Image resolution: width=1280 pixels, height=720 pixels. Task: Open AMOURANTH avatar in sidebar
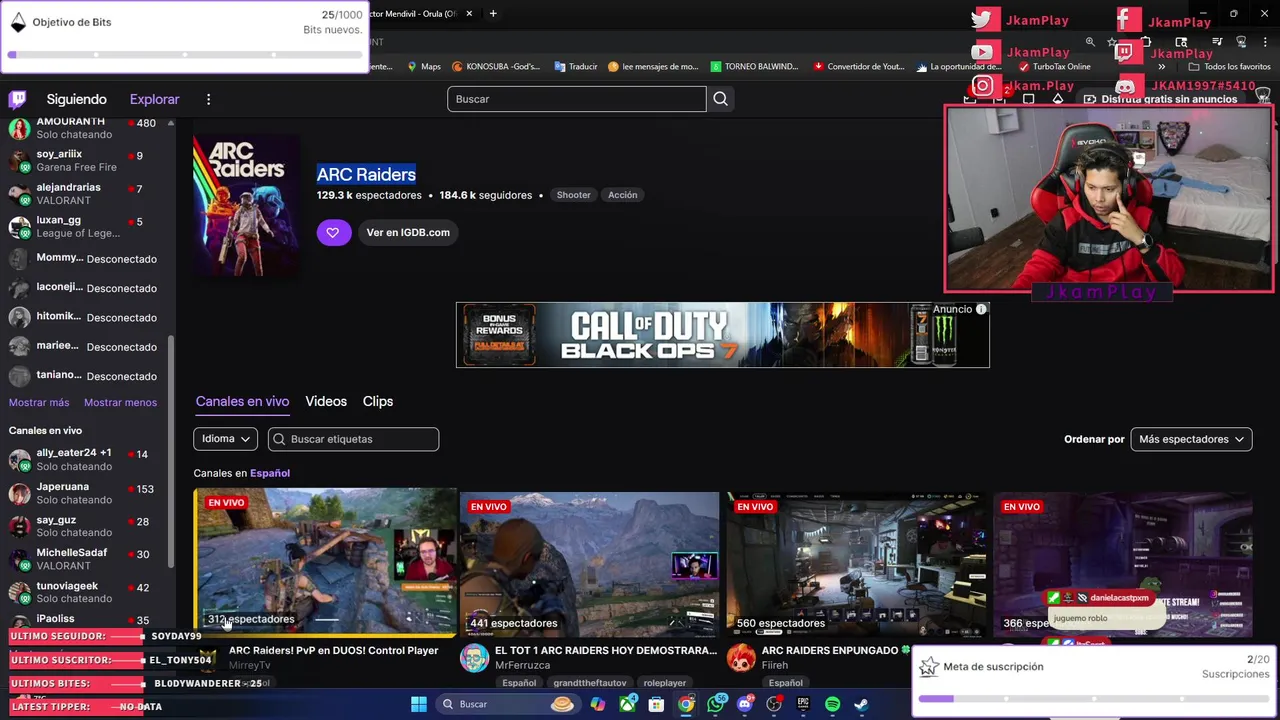tap(19, 128)
